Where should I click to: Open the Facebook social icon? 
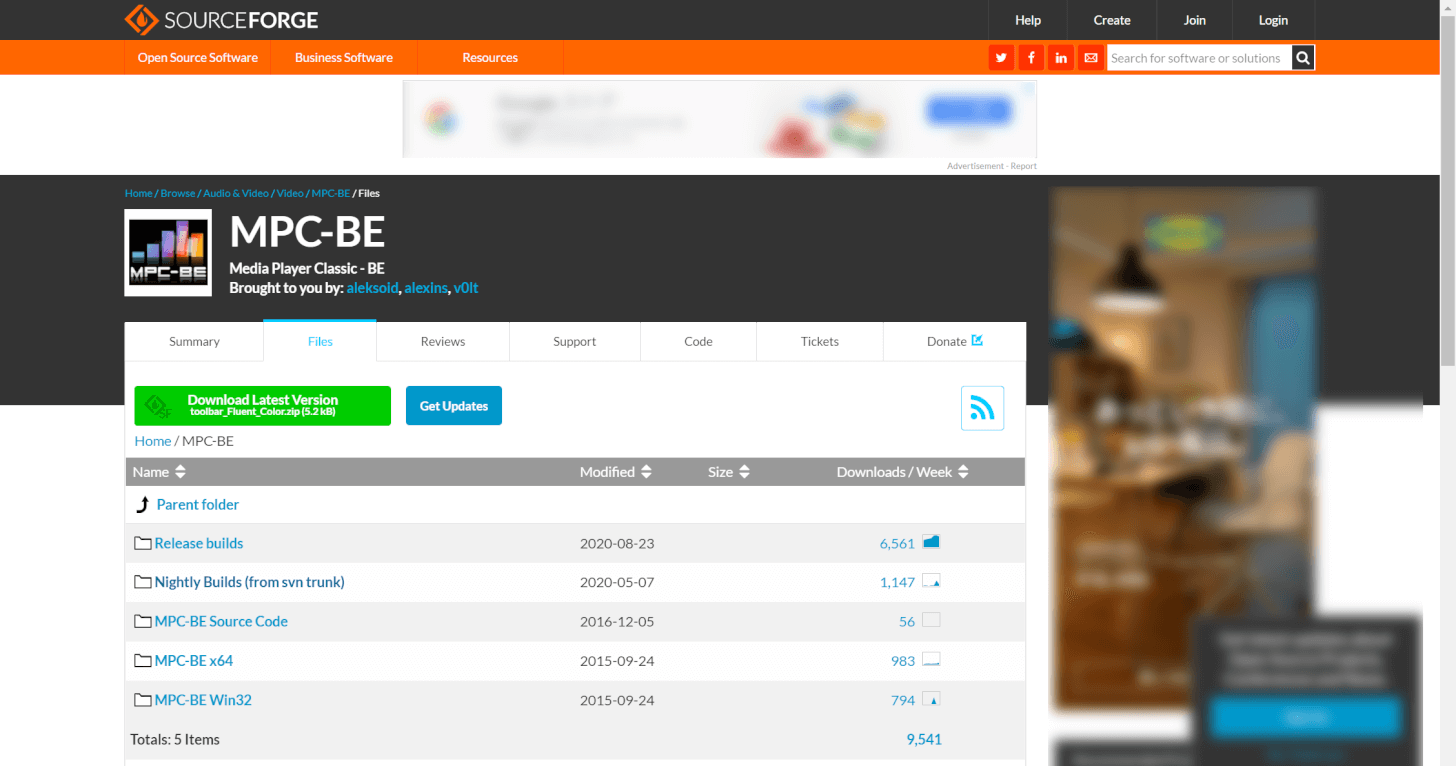1031,58
